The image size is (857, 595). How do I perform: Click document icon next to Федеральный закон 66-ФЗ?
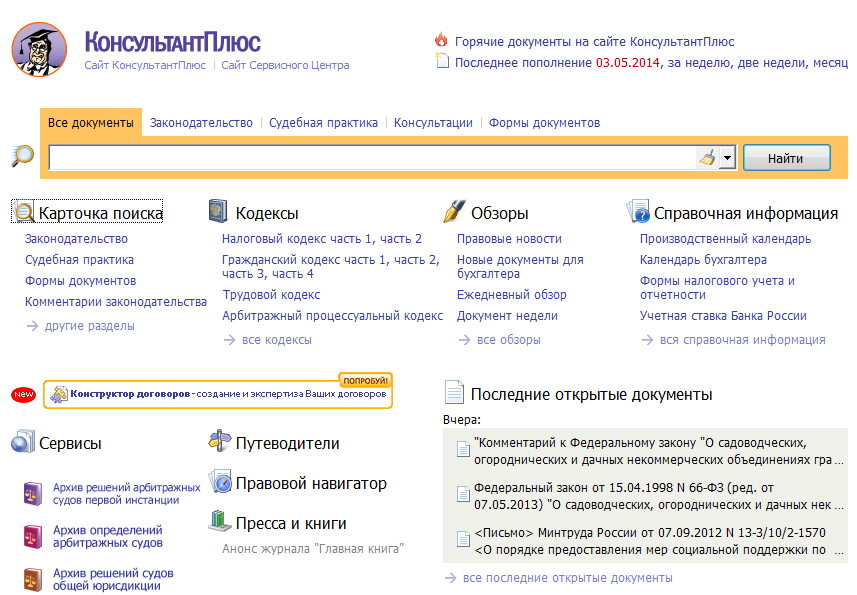point(463,494)
